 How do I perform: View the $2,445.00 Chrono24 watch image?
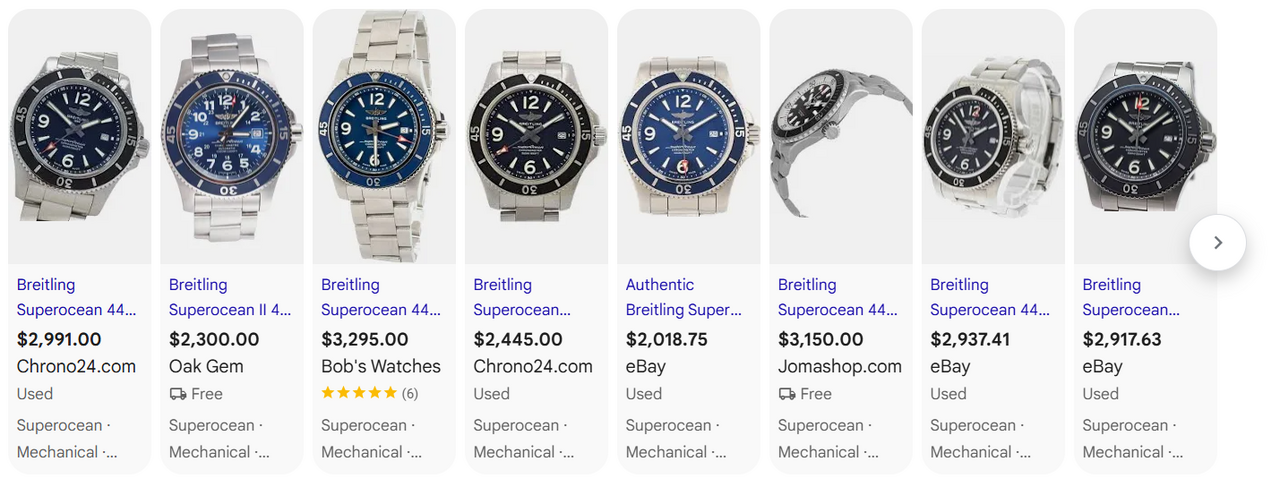click(x=536, y=137)
